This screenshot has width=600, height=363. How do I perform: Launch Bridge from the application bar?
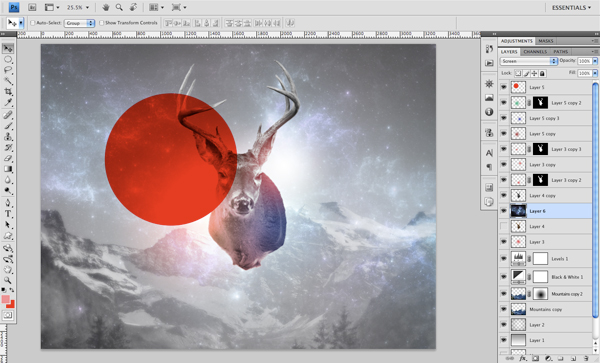pos(32,7)
